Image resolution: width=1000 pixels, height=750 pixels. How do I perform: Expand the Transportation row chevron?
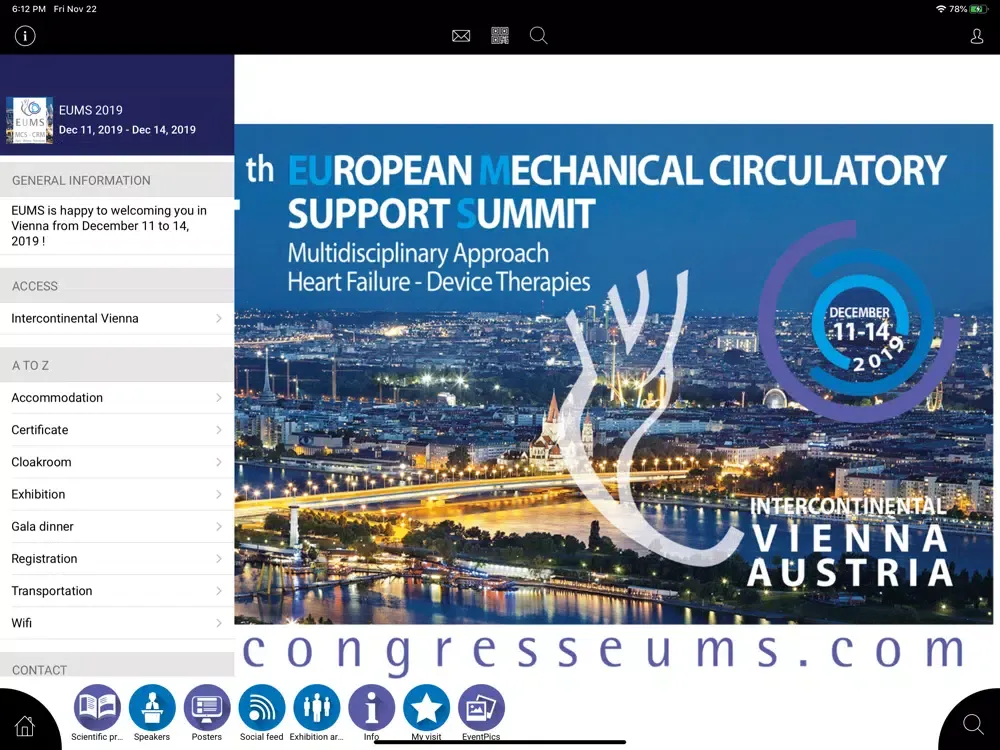coord(219,591)
